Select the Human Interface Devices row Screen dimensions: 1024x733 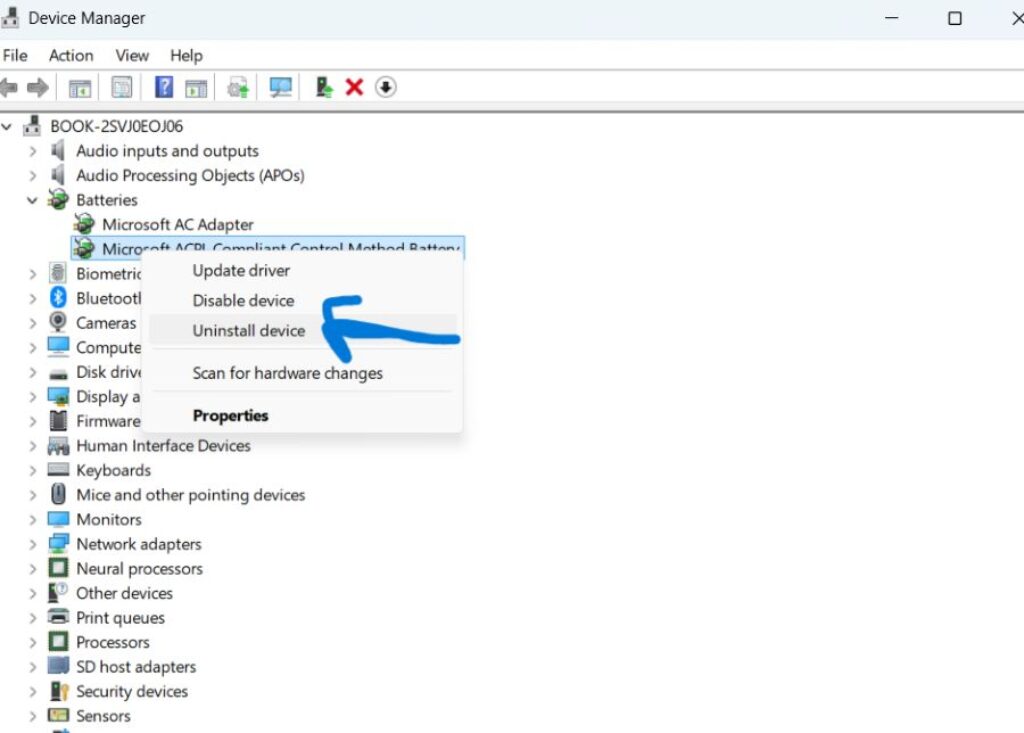[x=163, y=446]
